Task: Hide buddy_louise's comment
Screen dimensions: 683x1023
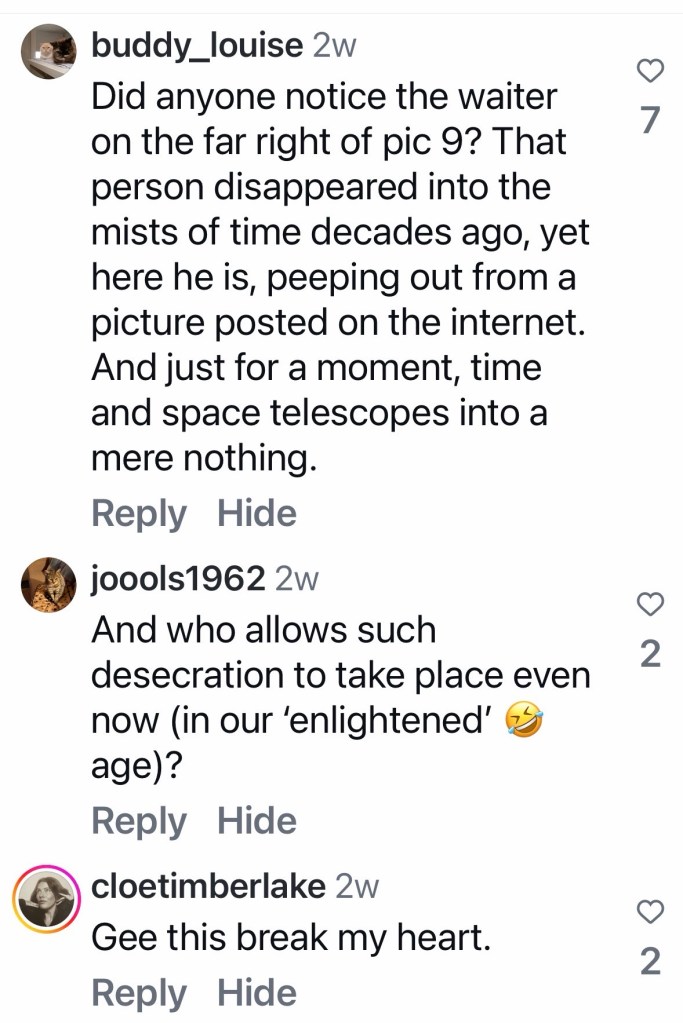Action: click(257, 514)
